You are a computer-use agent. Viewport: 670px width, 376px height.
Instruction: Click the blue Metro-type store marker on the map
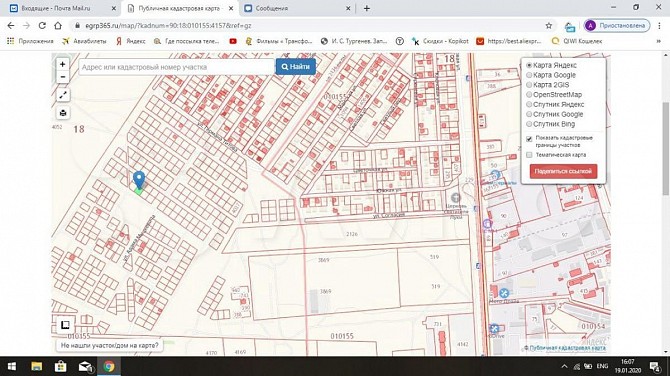[504, 293]
